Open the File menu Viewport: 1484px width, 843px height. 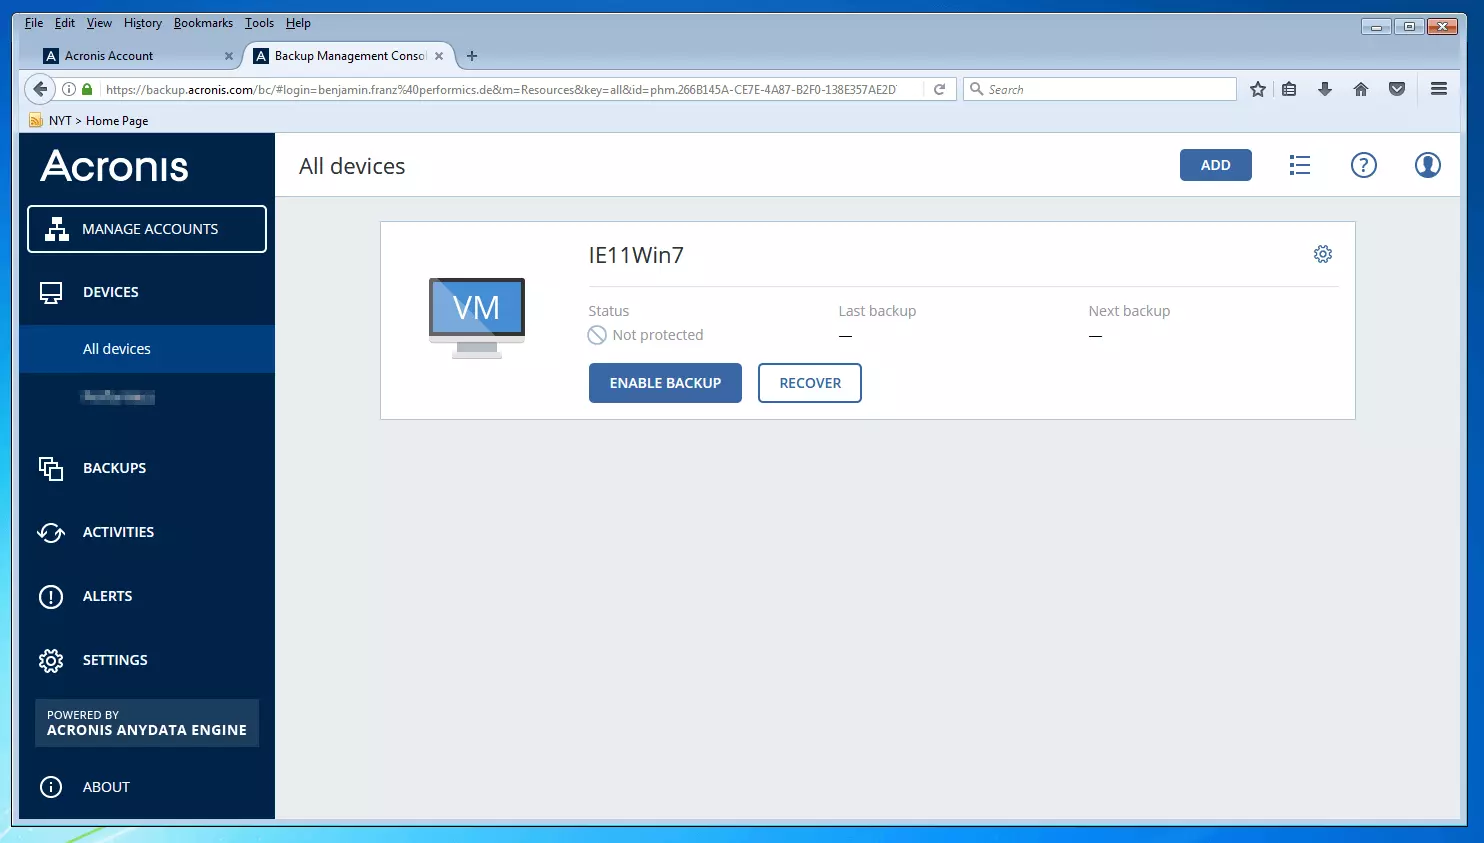[x=34, y=23]
